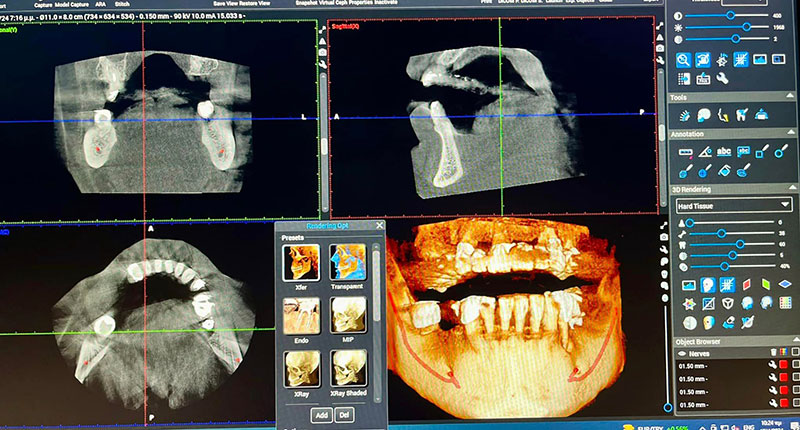
Task: Click the red swatch in second nerve row
Action: [x=784, y=378]
